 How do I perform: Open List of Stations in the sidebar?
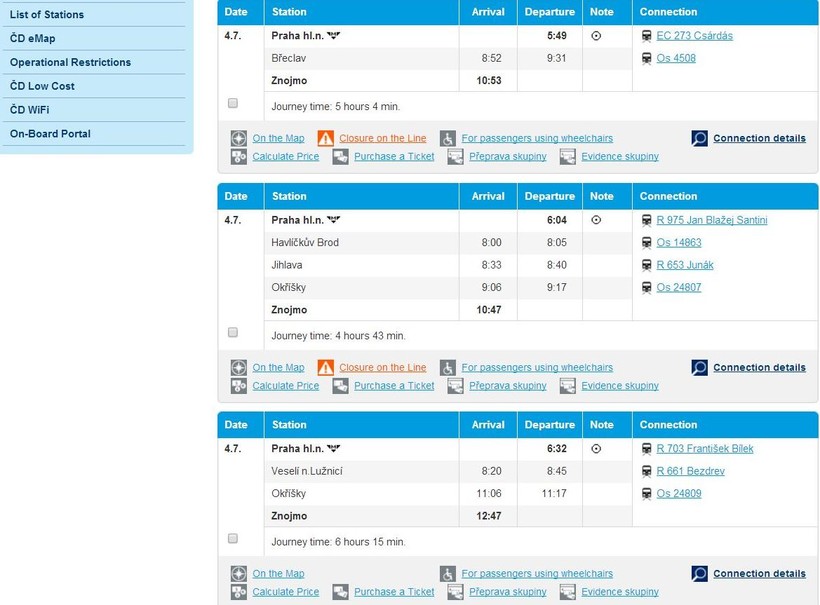(47, 15)
